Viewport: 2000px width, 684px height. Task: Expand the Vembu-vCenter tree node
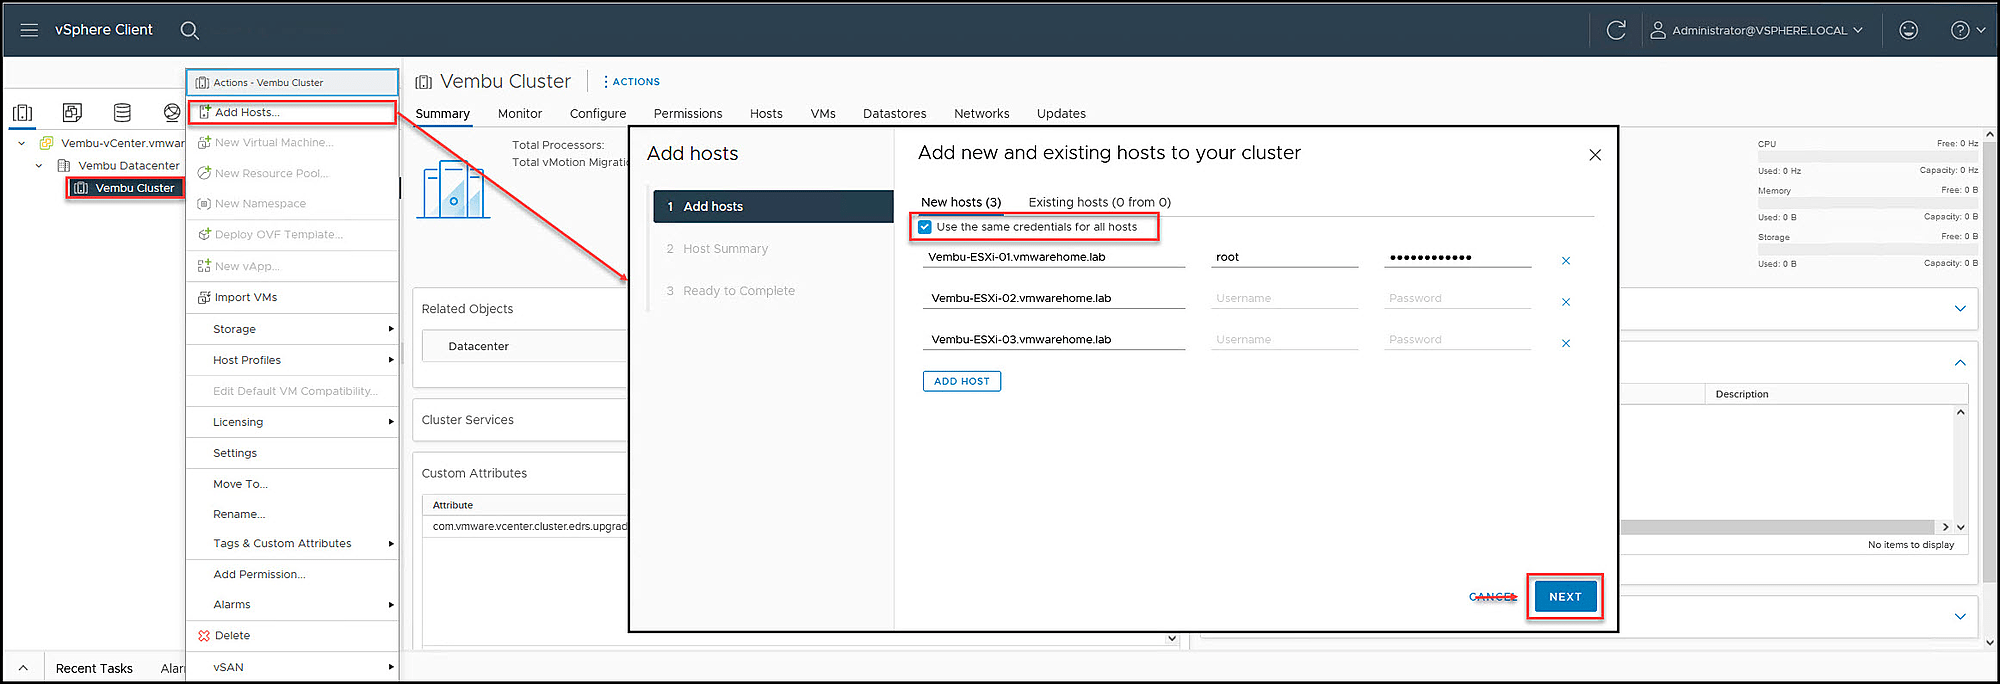22,143
